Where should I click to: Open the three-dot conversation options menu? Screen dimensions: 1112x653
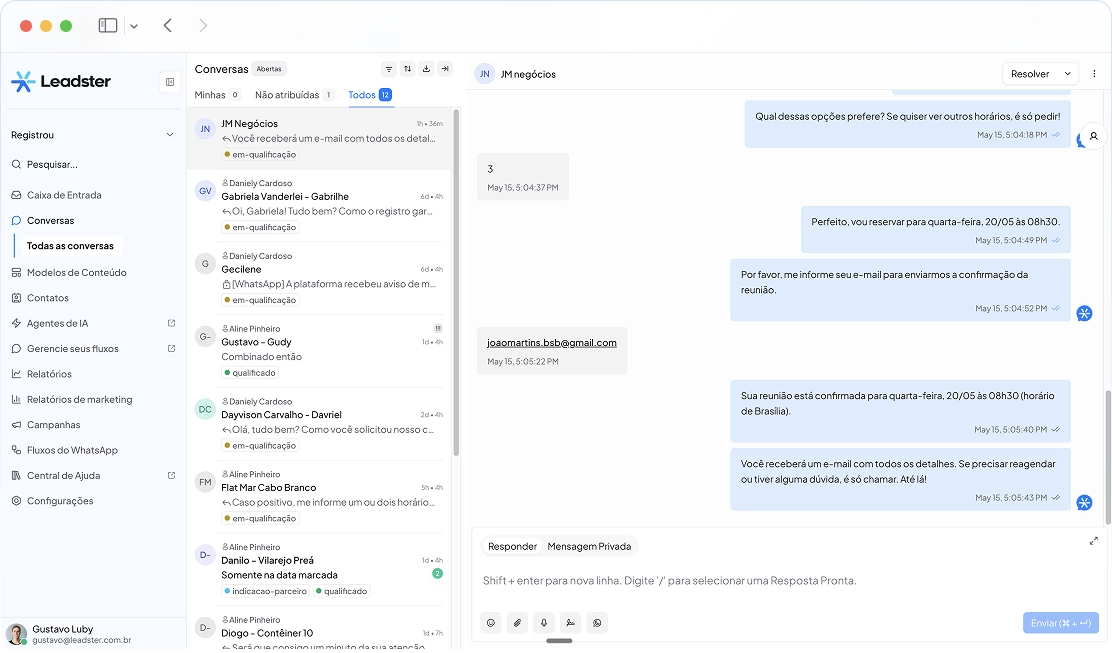[1094, 74]
